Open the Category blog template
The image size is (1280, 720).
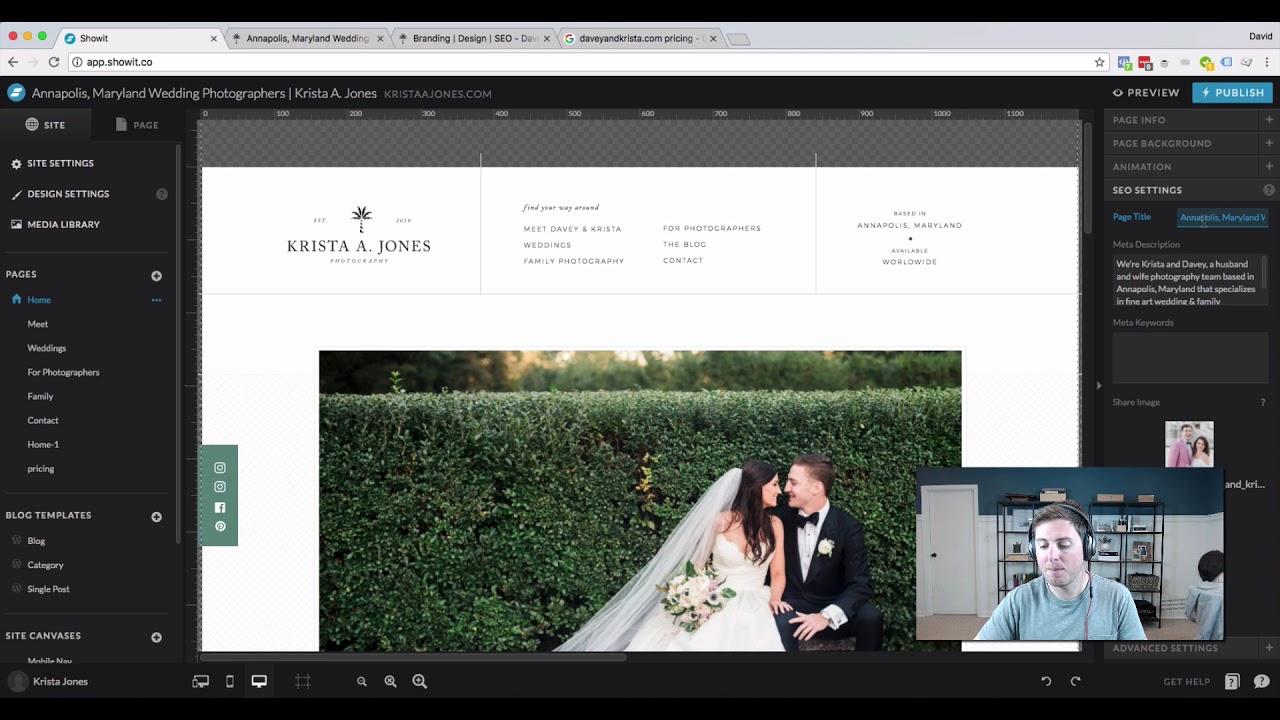[x=45, y=565]
